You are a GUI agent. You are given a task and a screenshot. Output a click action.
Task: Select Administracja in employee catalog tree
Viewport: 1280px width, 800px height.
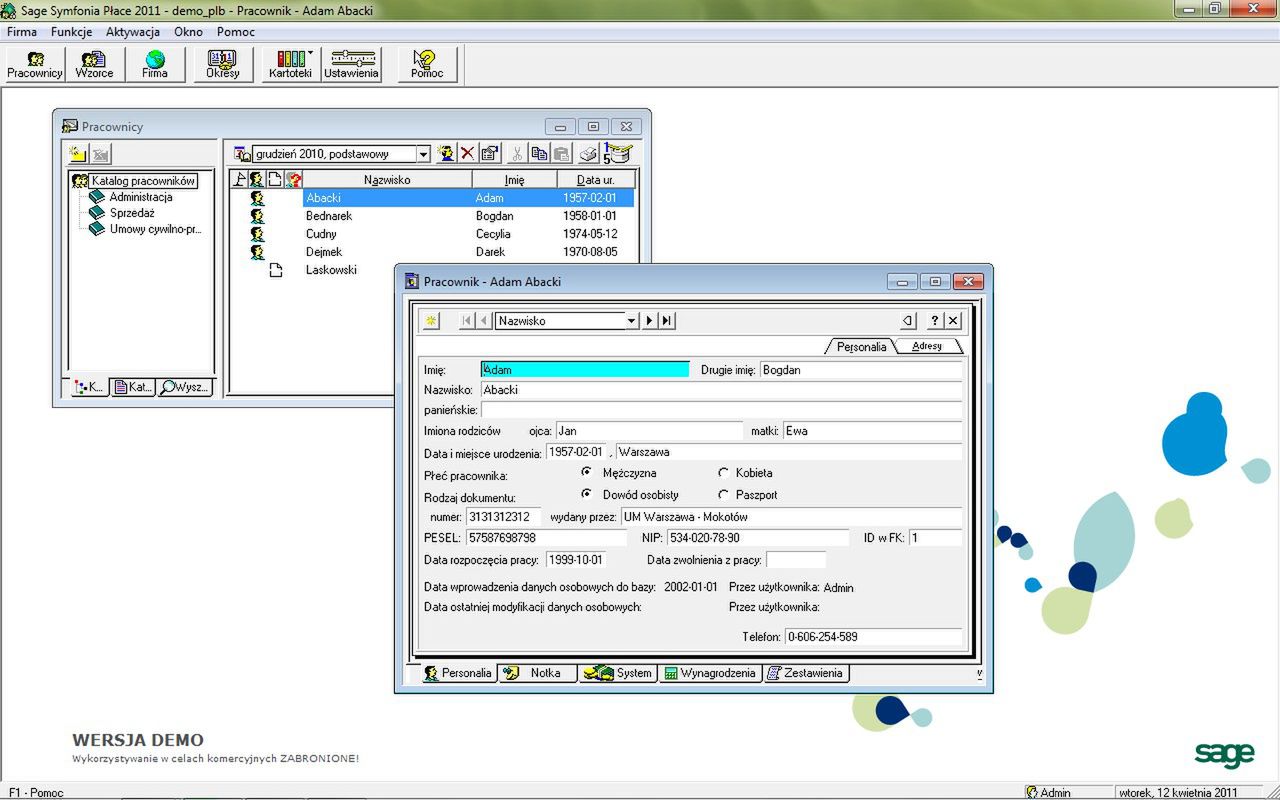click(x=141, y=197)
